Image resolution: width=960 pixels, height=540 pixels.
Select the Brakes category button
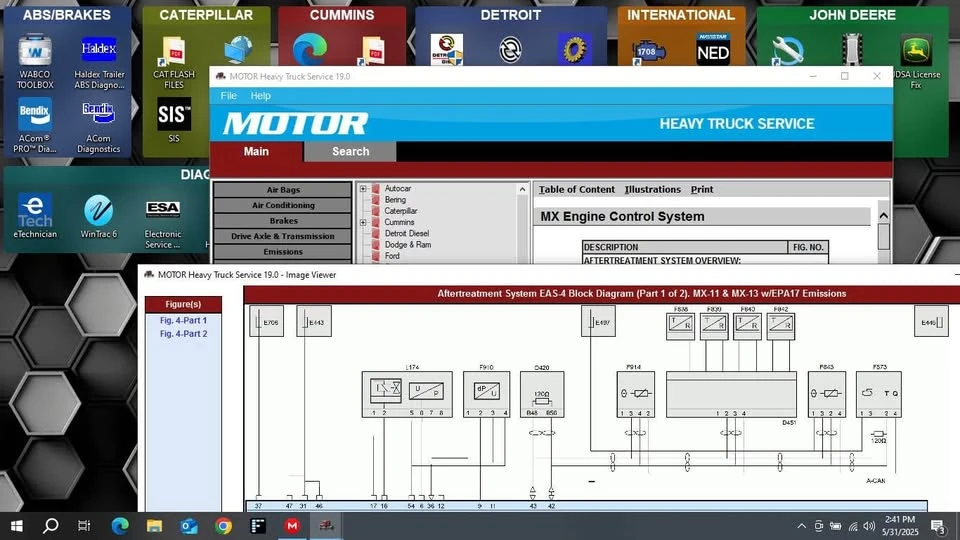283,220
